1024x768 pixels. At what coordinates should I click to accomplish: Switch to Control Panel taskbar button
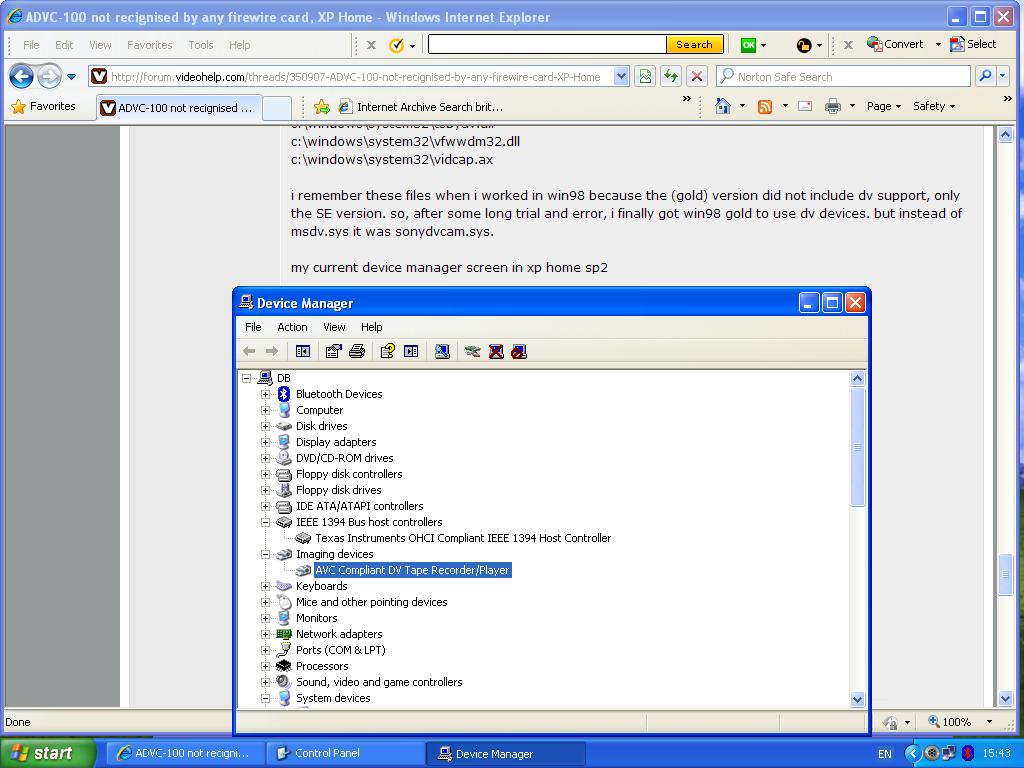click(x=345, y=754)
